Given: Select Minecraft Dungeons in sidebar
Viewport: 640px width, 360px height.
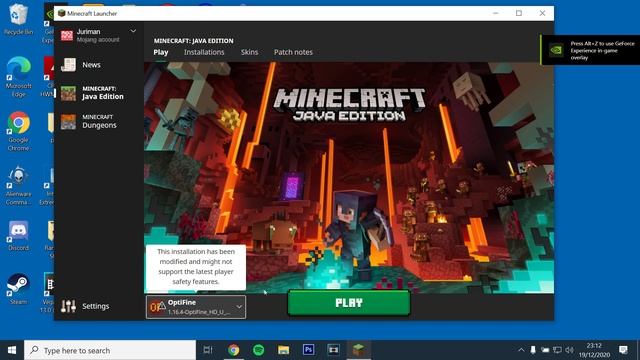Looking at the screenshot, I should [98, 122].
